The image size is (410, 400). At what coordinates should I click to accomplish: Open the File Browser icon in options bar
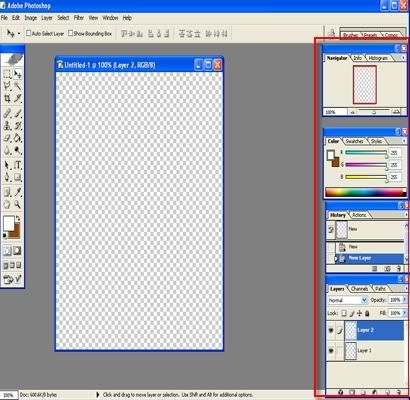pos(331,33)
